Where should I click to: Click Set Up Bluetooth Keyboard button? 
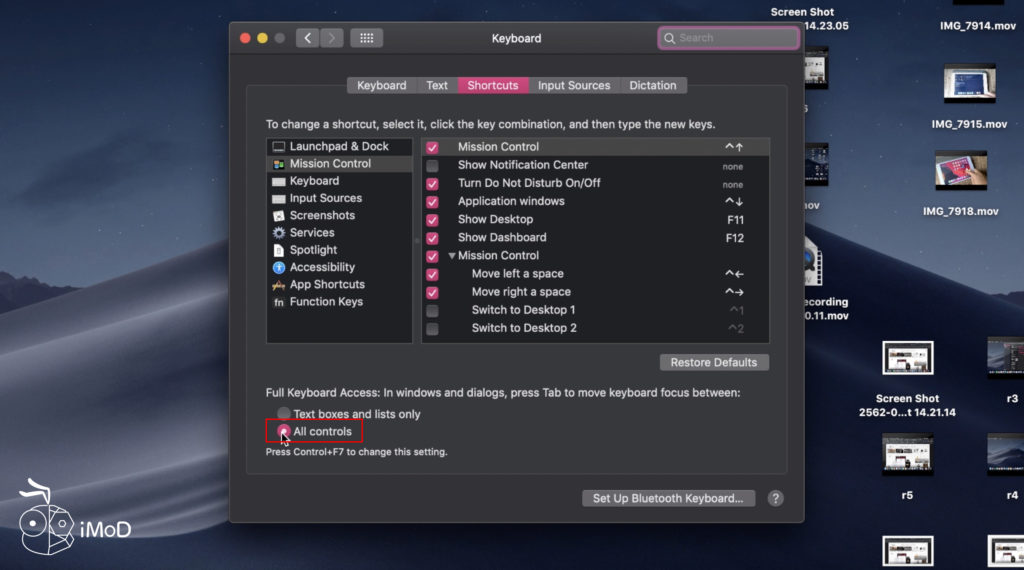point(668,498)
